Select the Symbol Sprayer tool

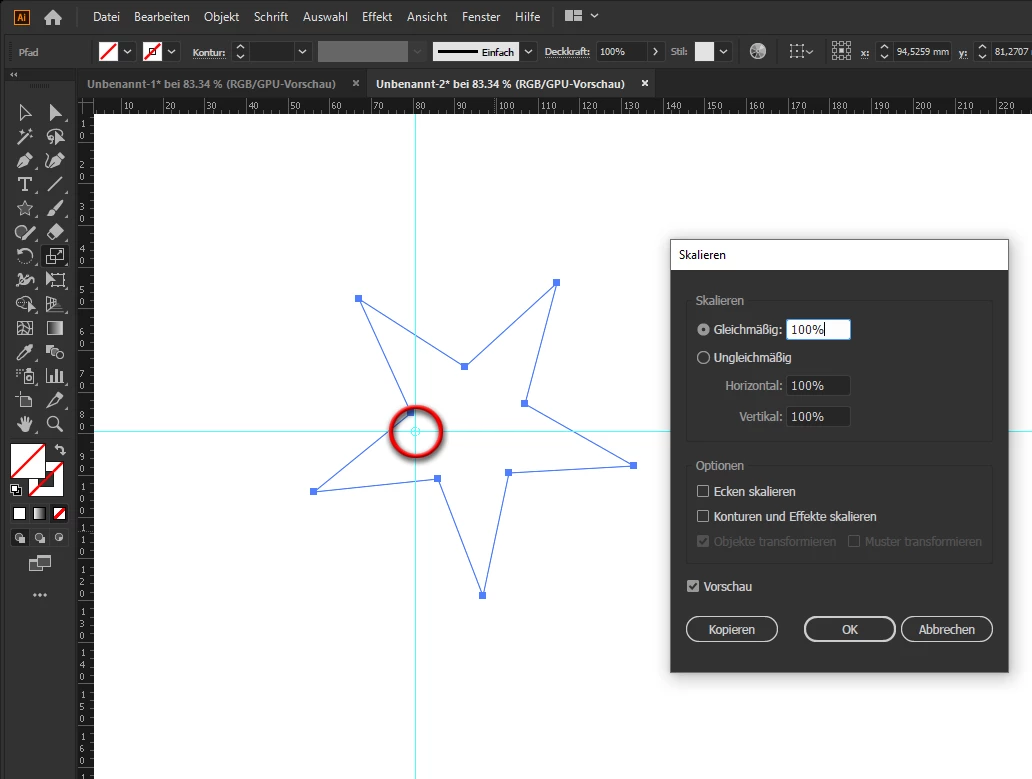(x=25, y=376)
